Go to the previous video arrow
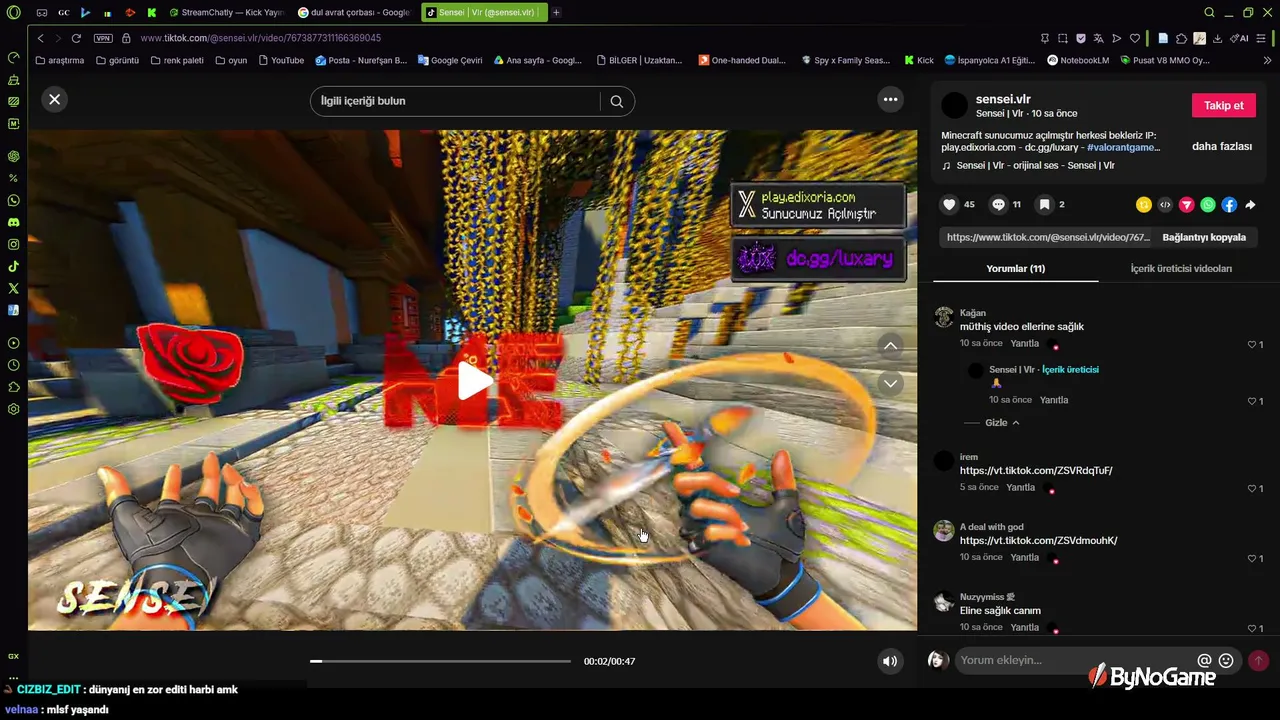This screenshot has height=720, width=1280. tap(890, 345)
